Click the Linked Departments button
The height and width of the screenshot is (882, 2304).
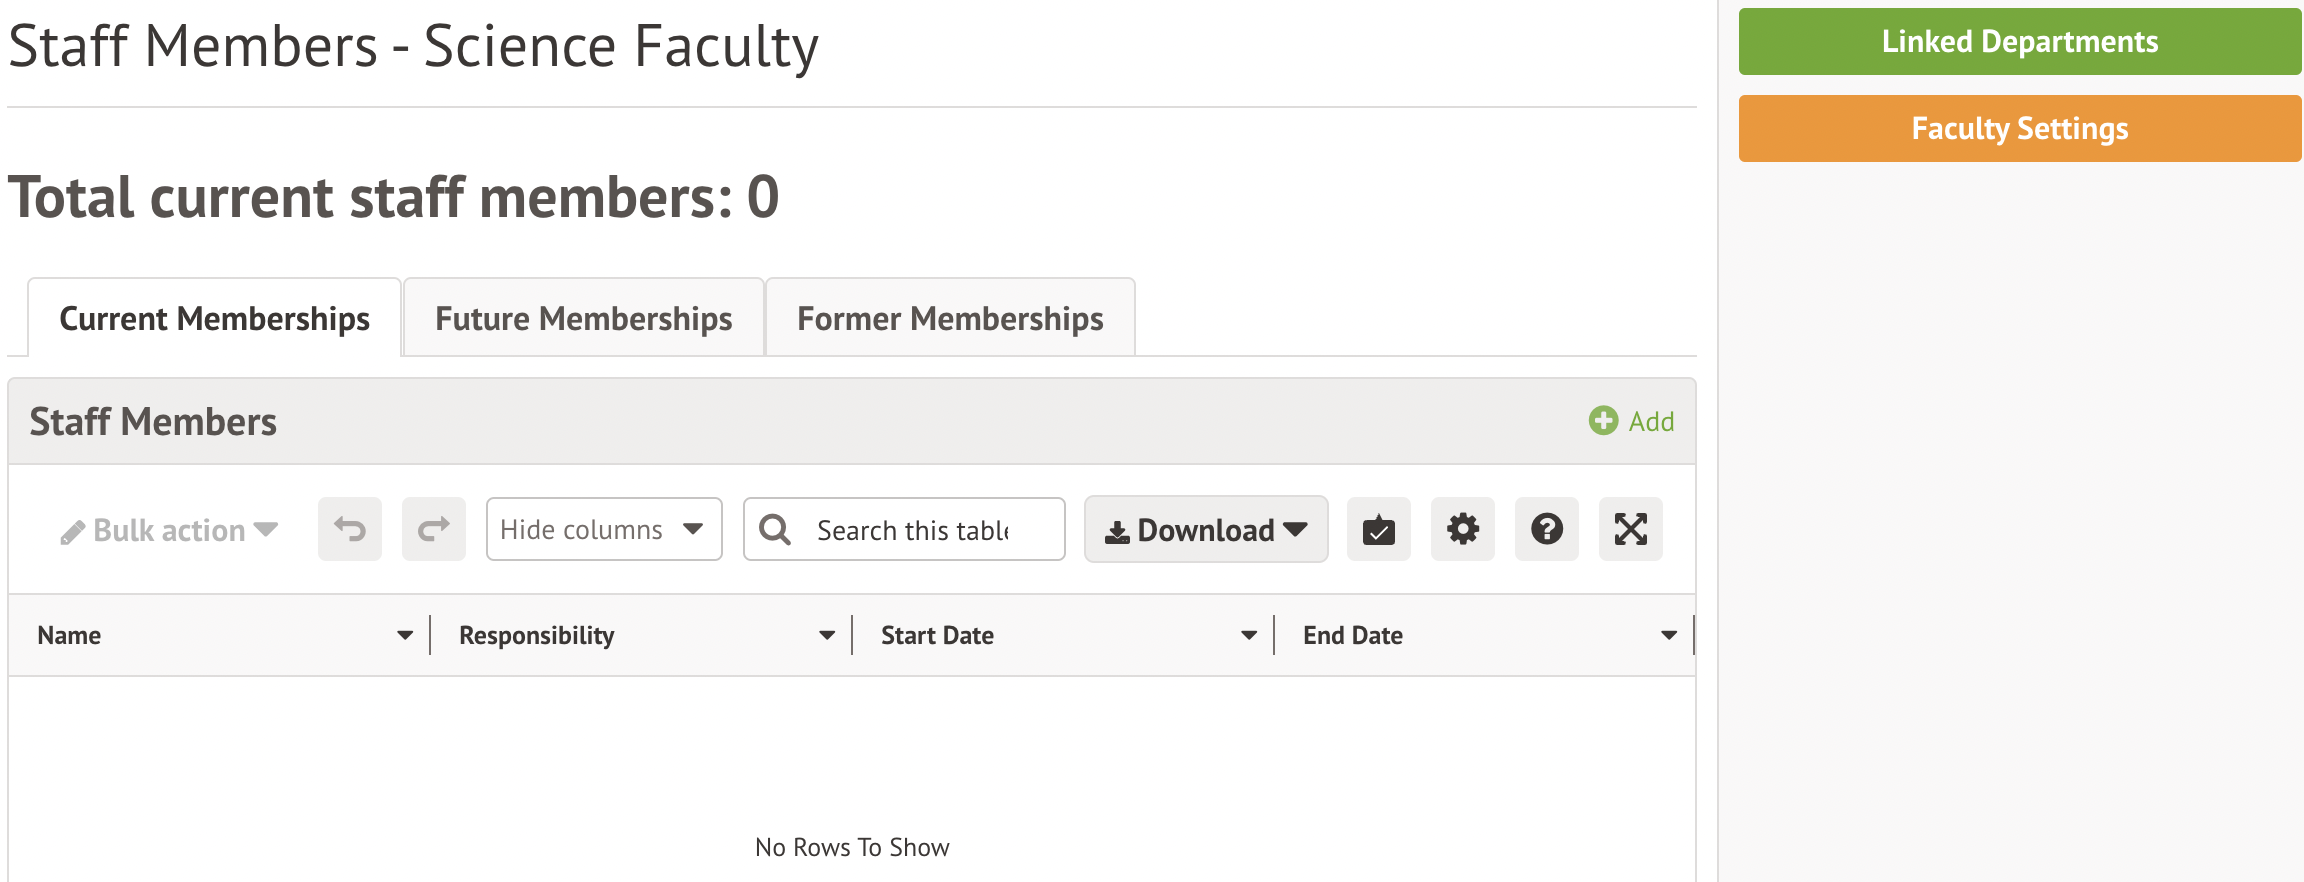[2020, 42]
